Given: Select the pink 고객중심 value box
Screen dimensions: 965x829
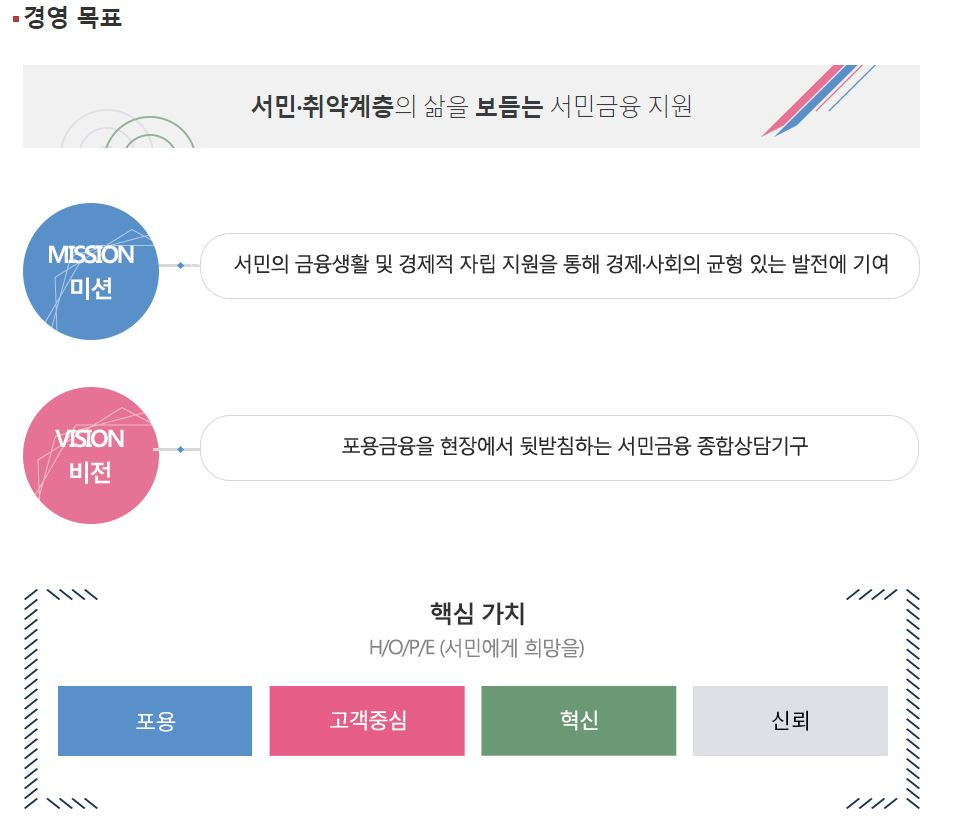Looking at the screenshot, I should (x=367, y=721).
